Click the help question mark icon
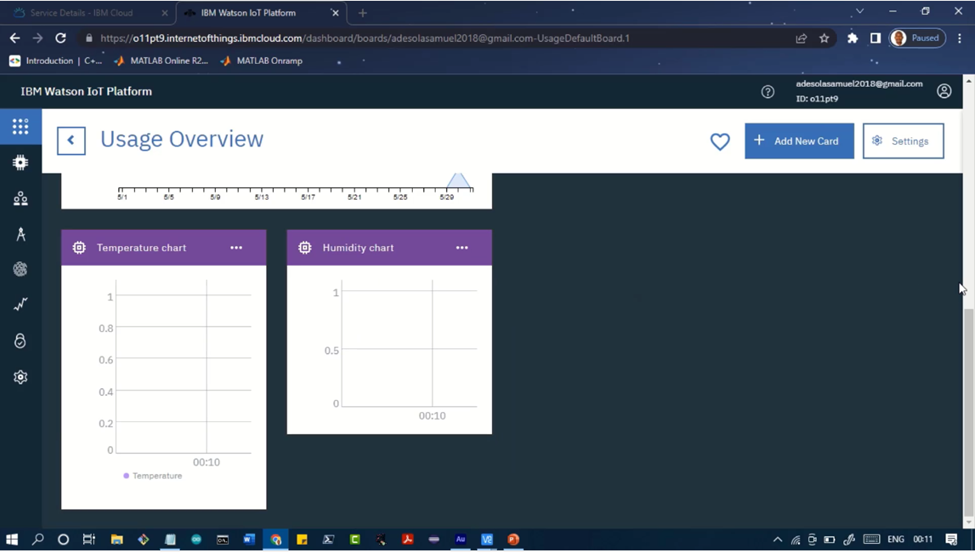Screen dimensions: 975x552 click(768, 92)
